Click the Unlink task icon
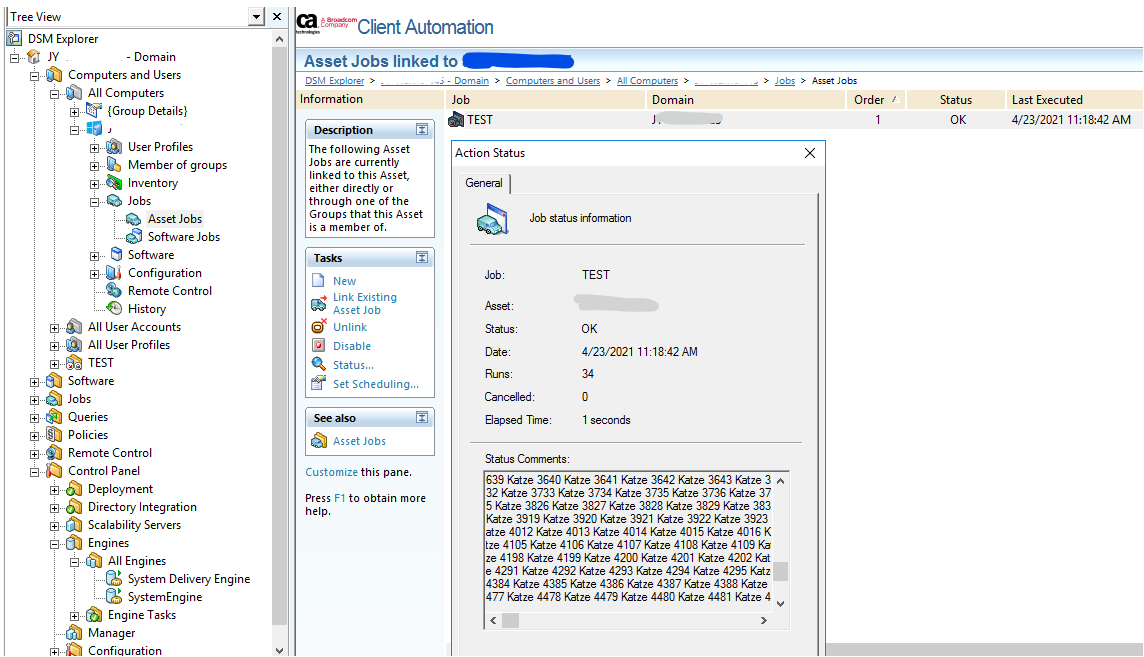1144x657 pixels. [319, 327]
